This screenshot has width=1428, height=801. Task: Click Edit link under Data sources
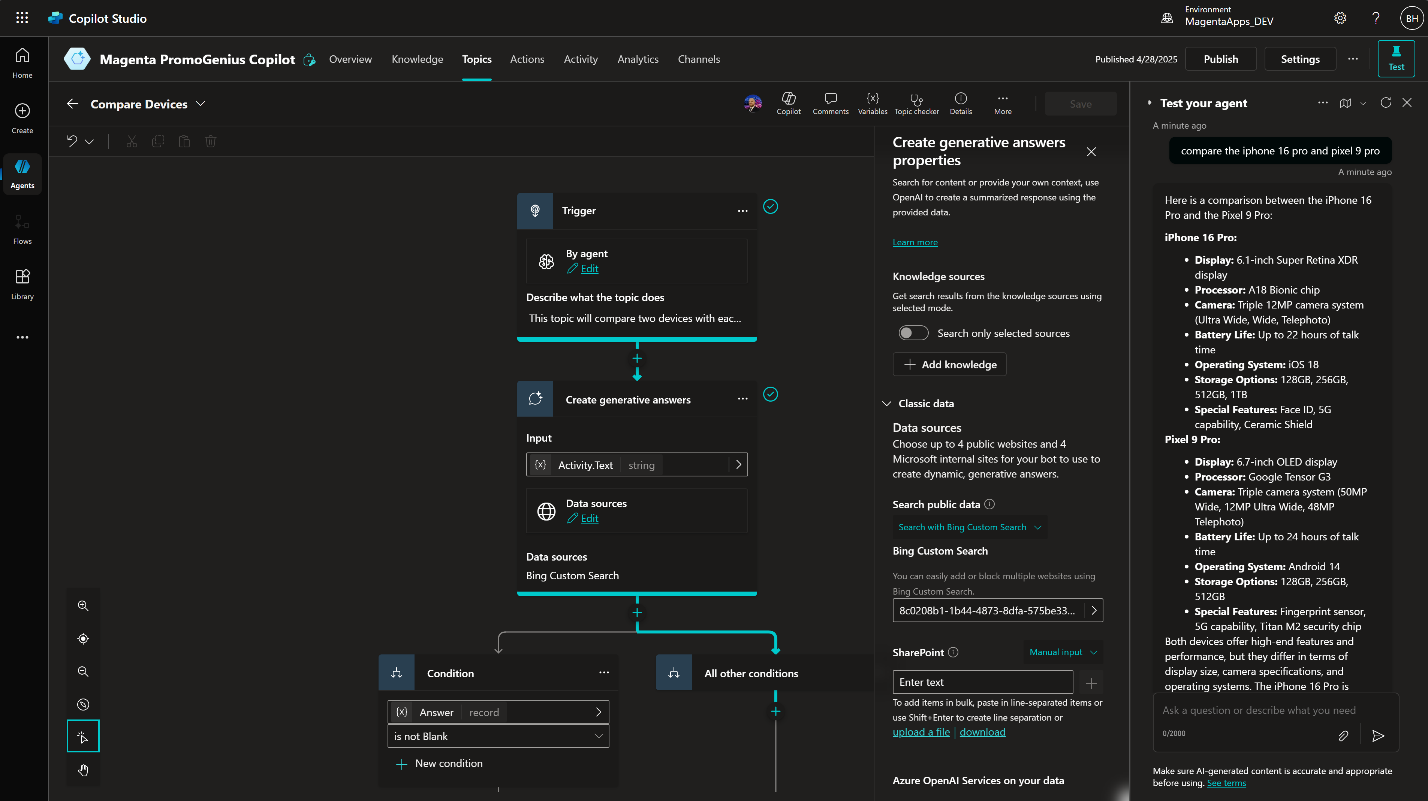point(589,519)
